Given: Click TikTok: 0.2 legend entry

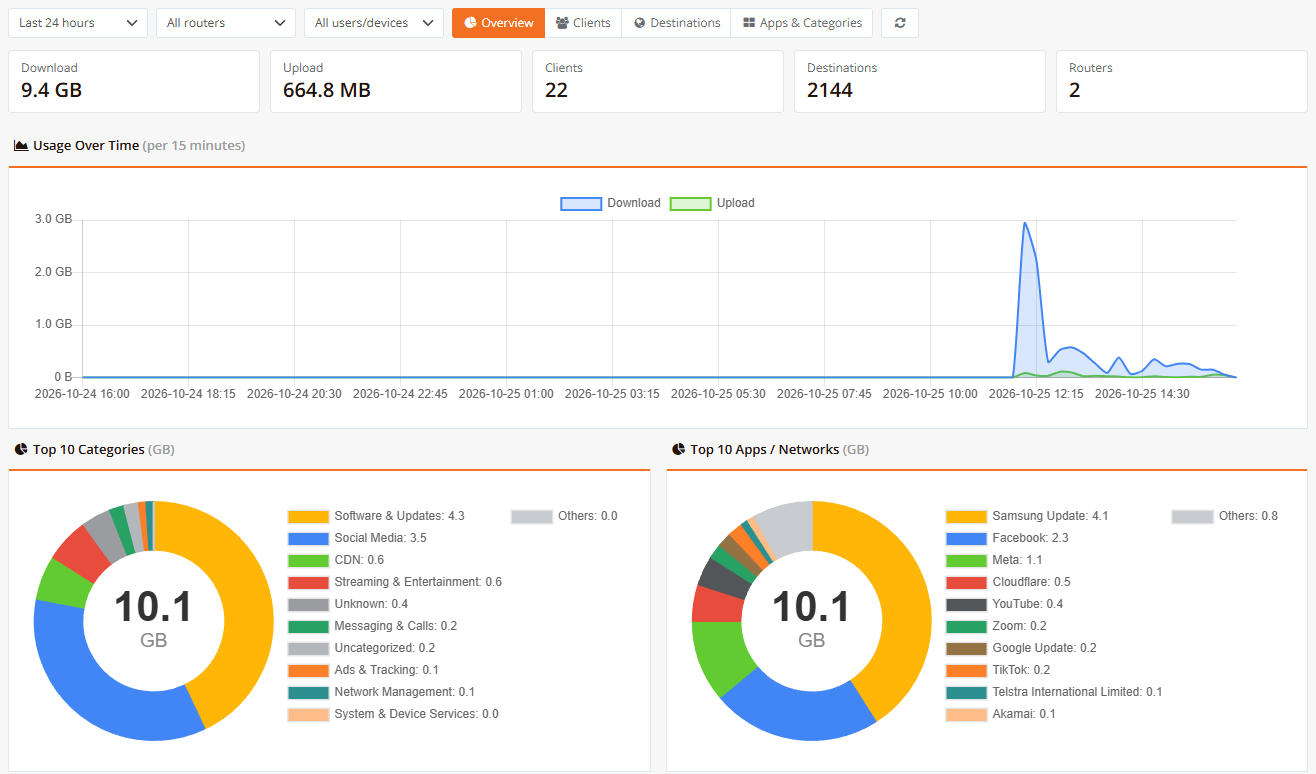Looking at the screenshot, I should coord(998,670).
